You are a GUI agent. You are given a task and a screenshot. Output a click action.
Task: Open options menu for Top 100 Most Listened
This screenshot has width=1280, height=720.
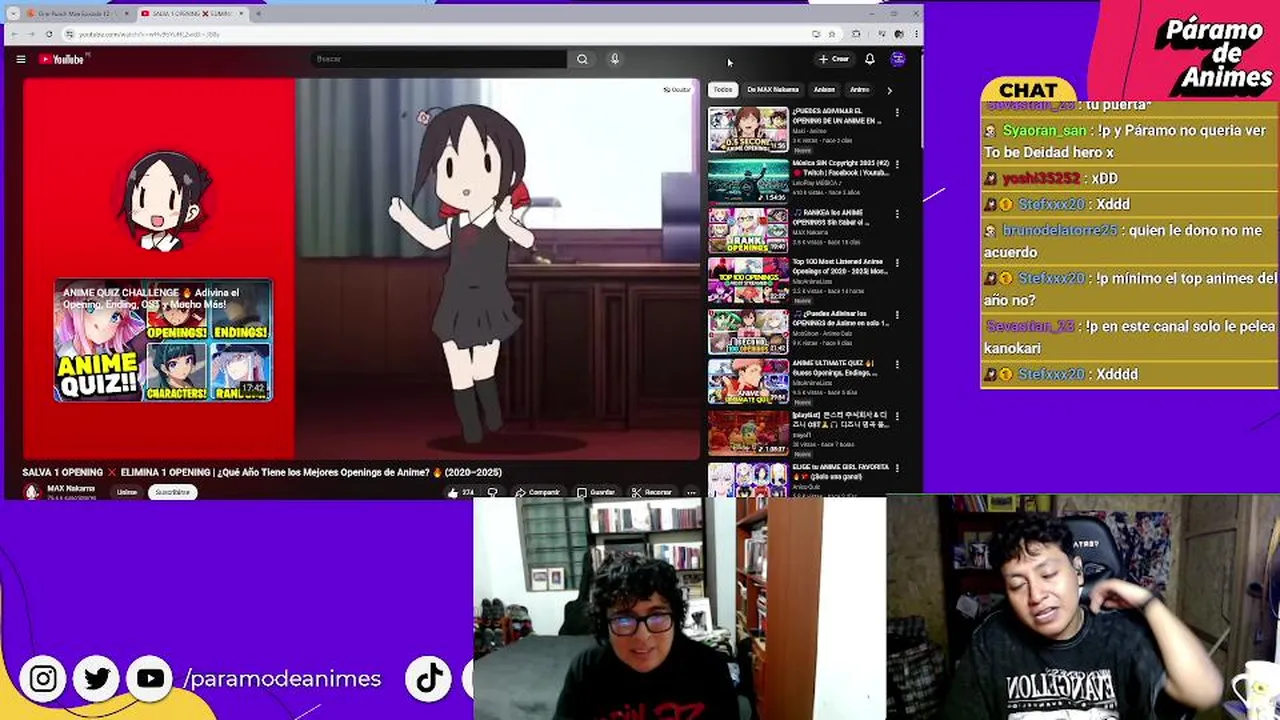pos(897,264)
